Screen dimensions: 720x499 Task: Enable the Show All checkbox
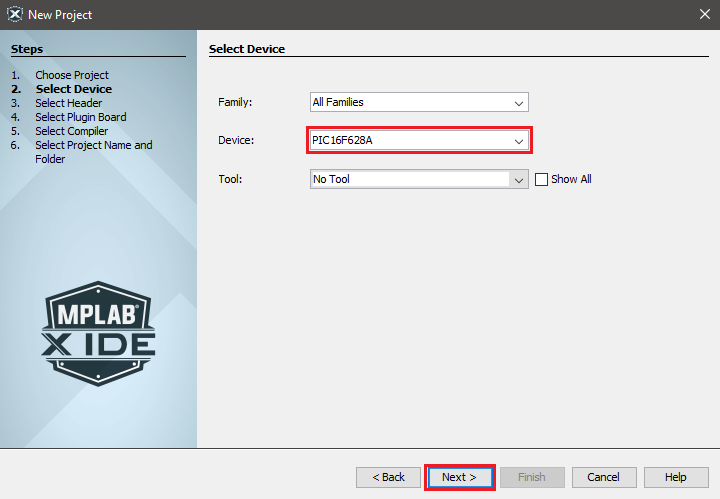541,179
